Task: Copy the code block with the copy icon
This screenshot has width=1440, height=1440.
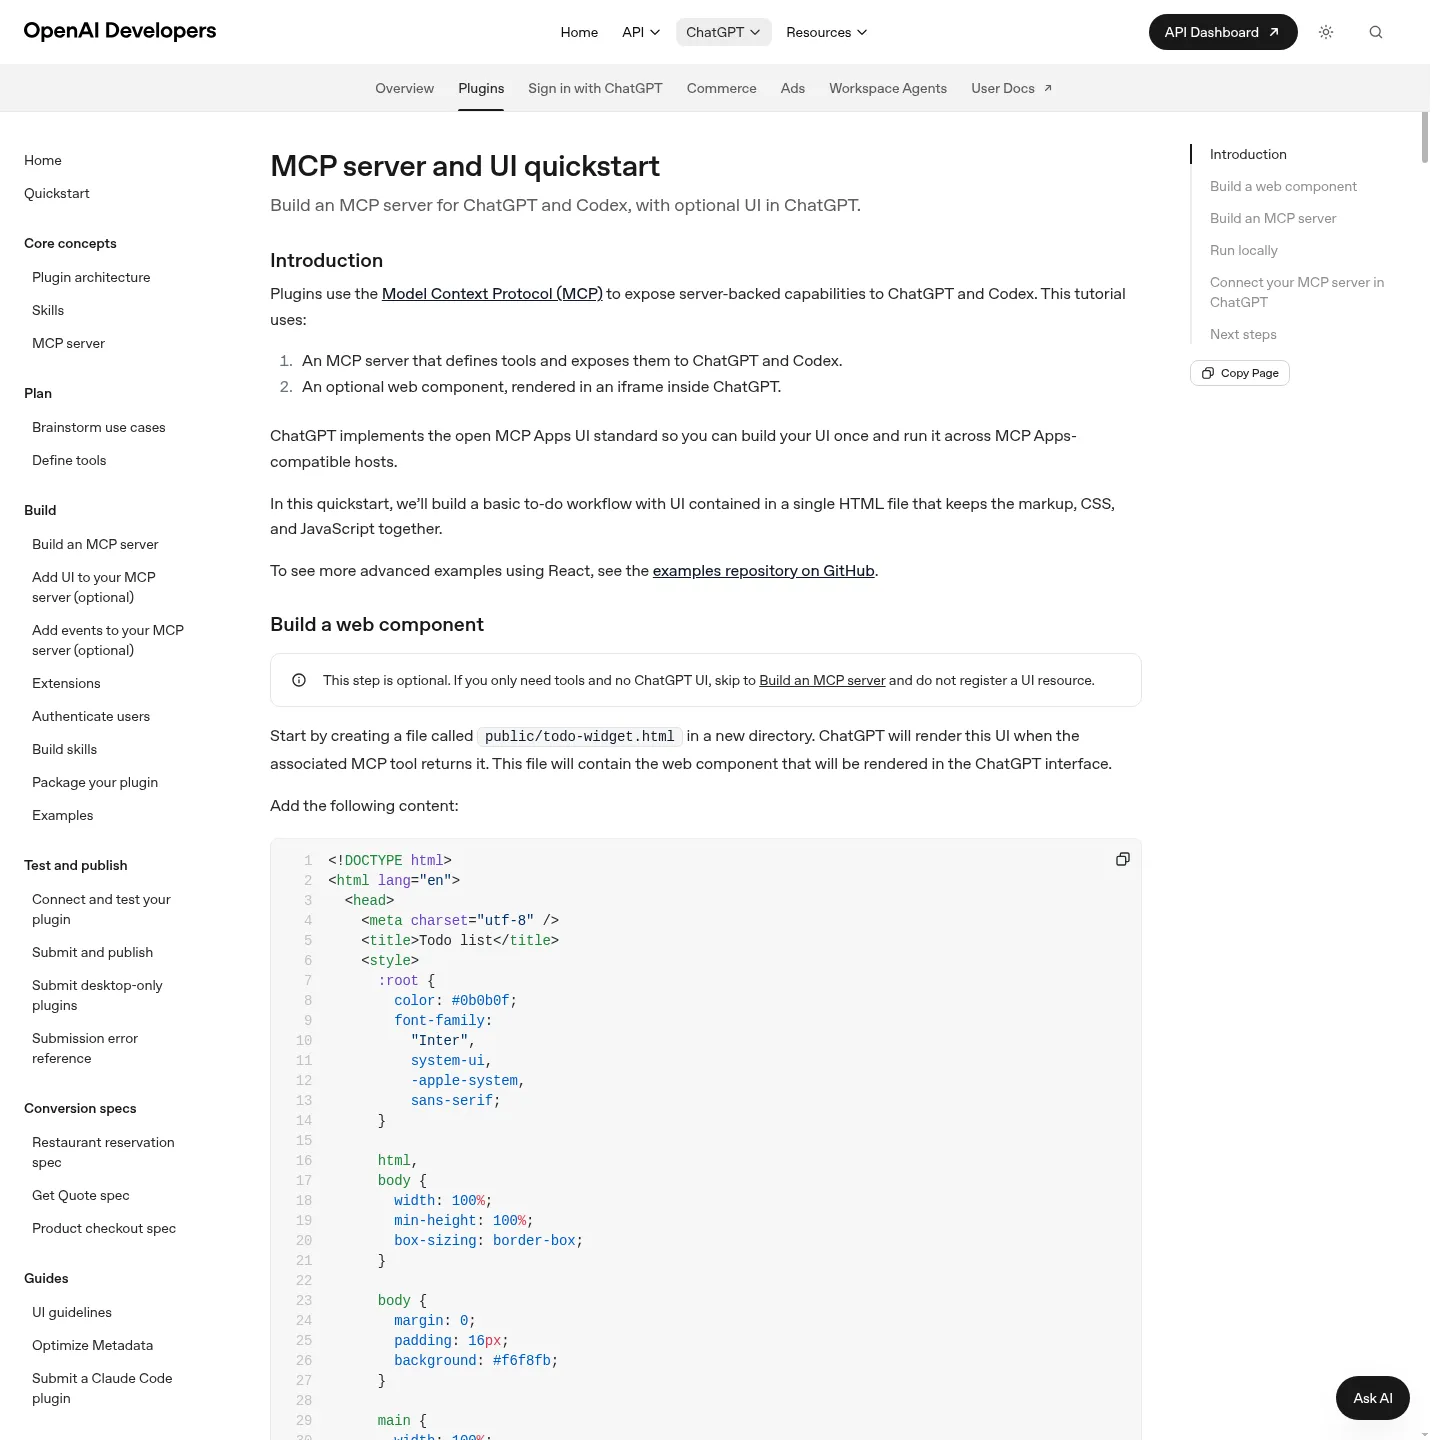Action: click(x=1123, y=859)
